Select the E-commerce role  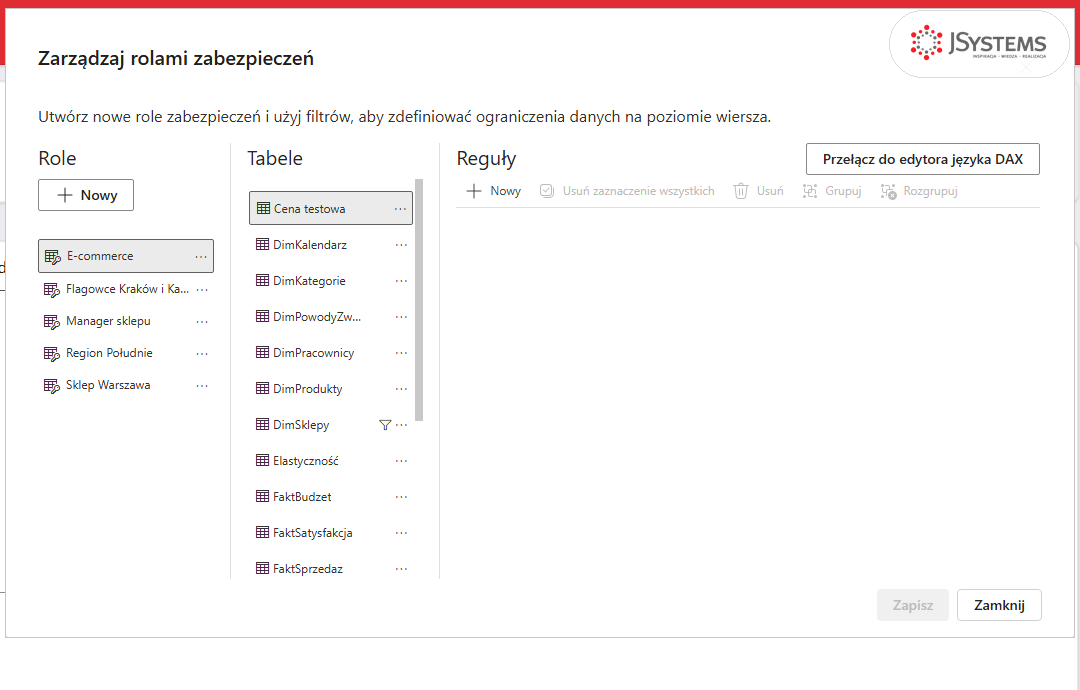(126, 256)
